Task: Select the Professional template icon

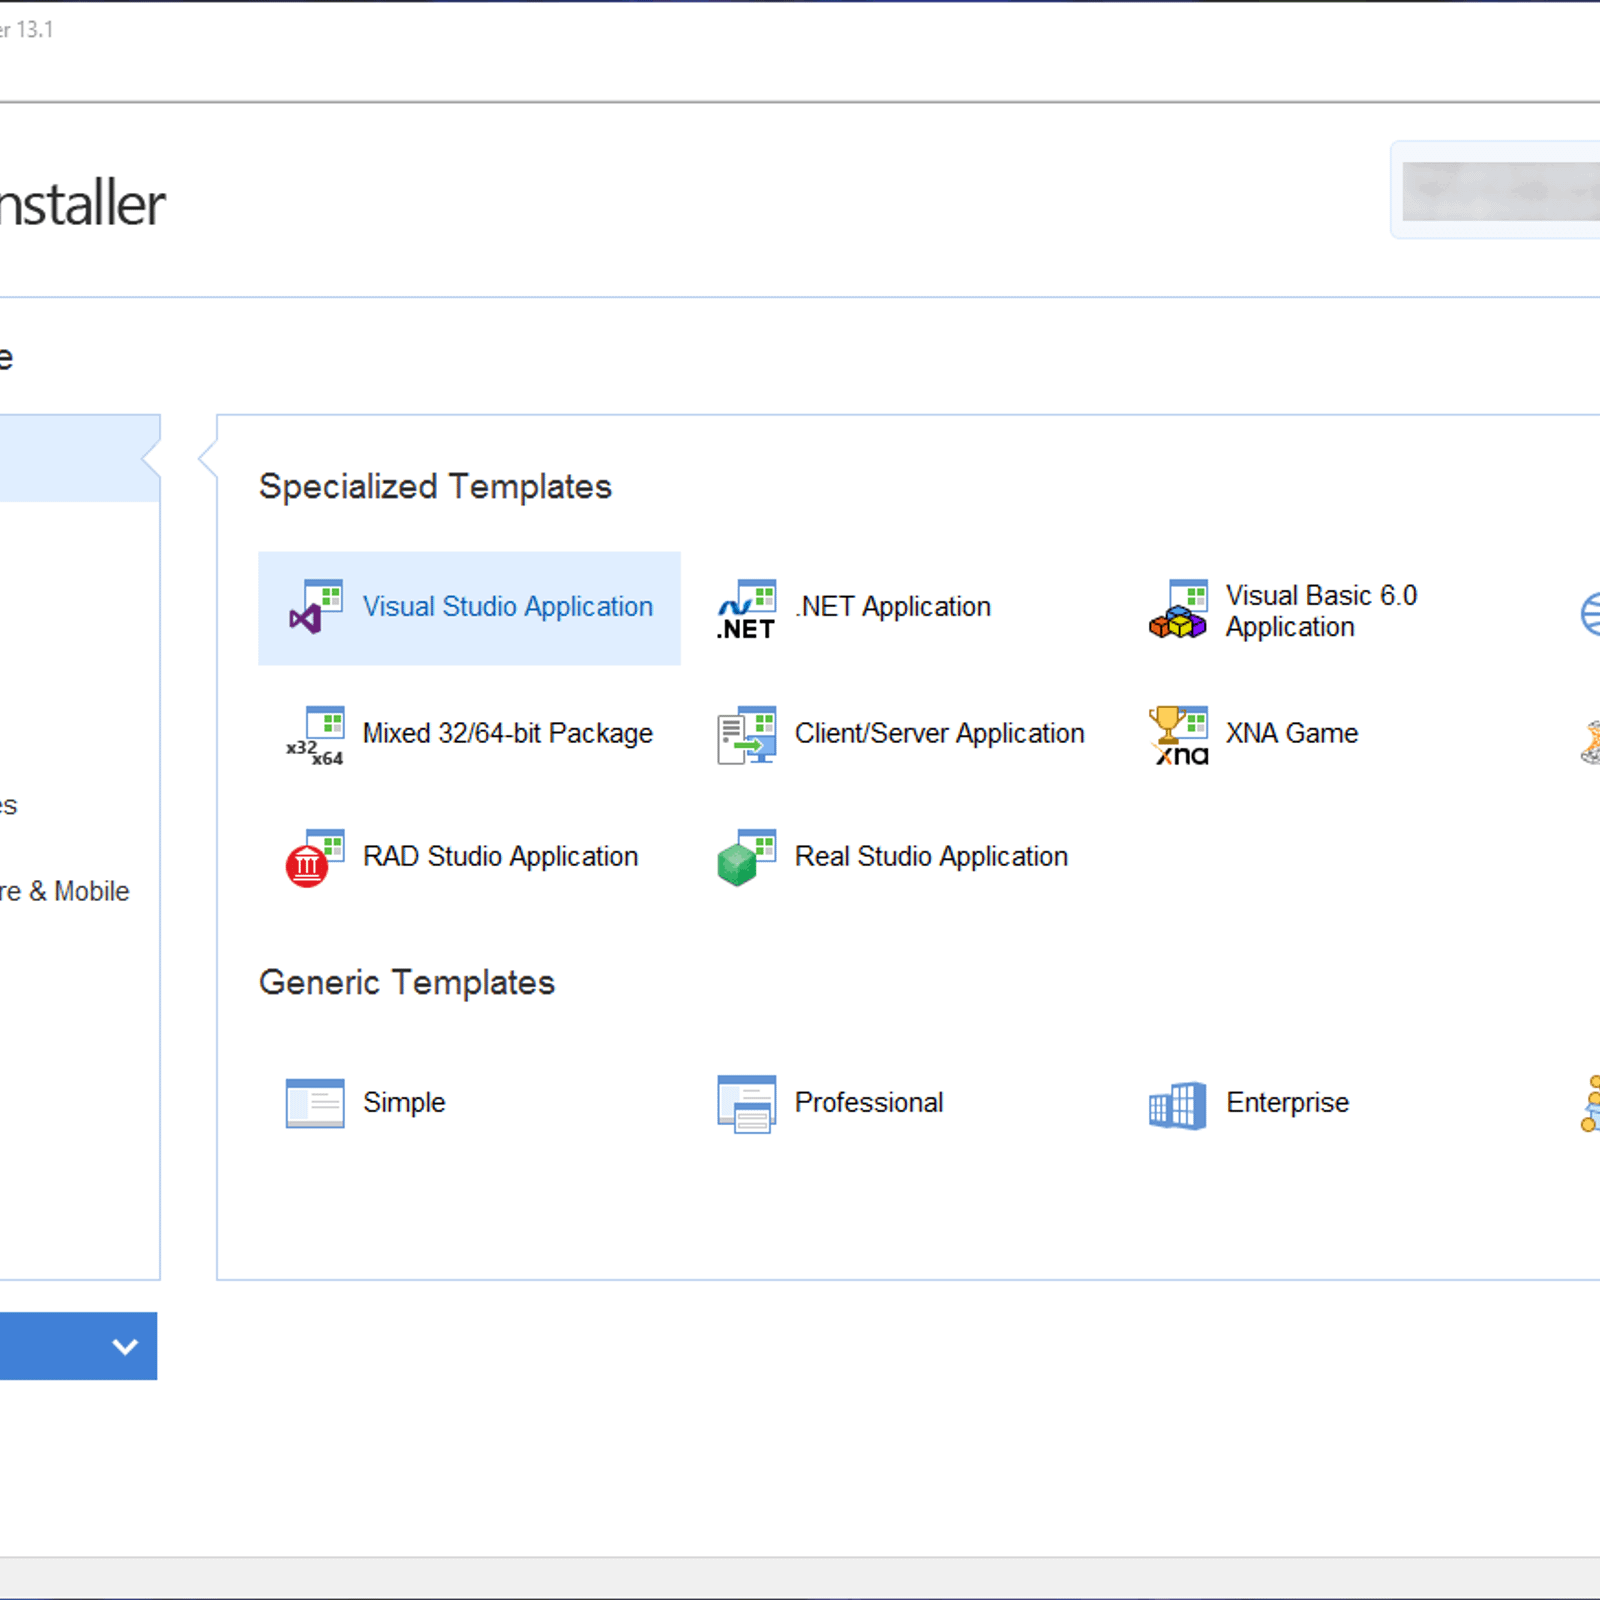Action: pos(746,1104)
